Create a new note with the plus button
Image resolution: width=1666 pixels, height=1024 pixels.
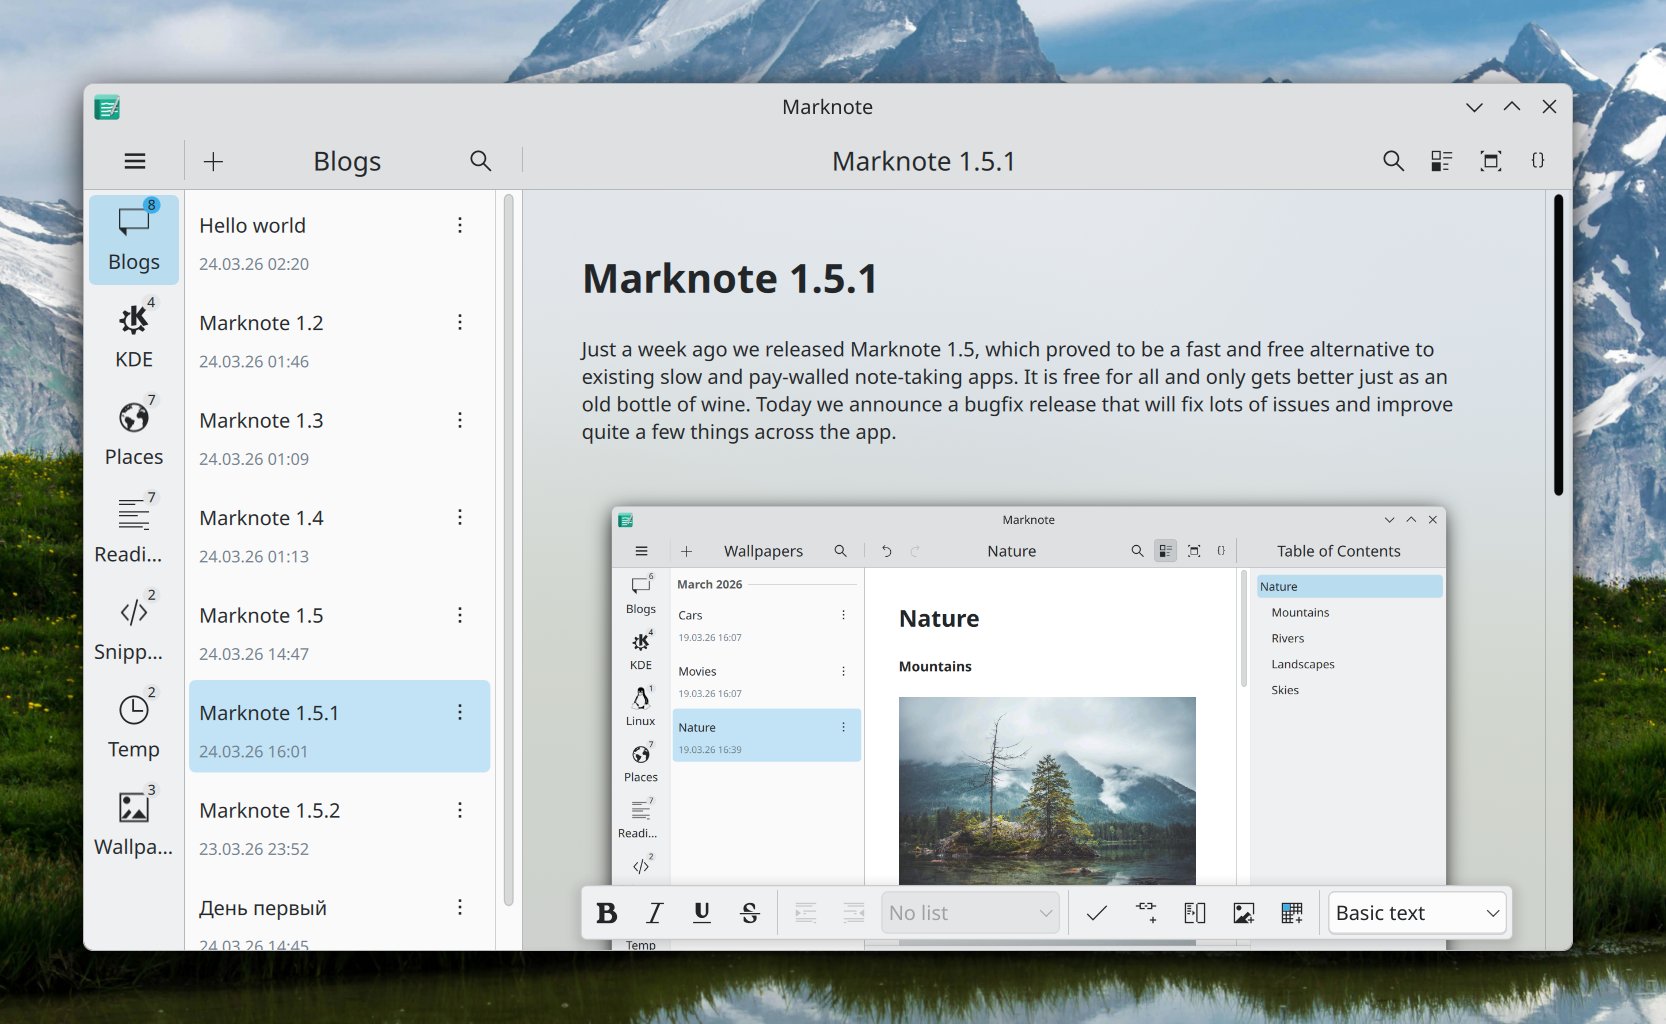[213, 161]
